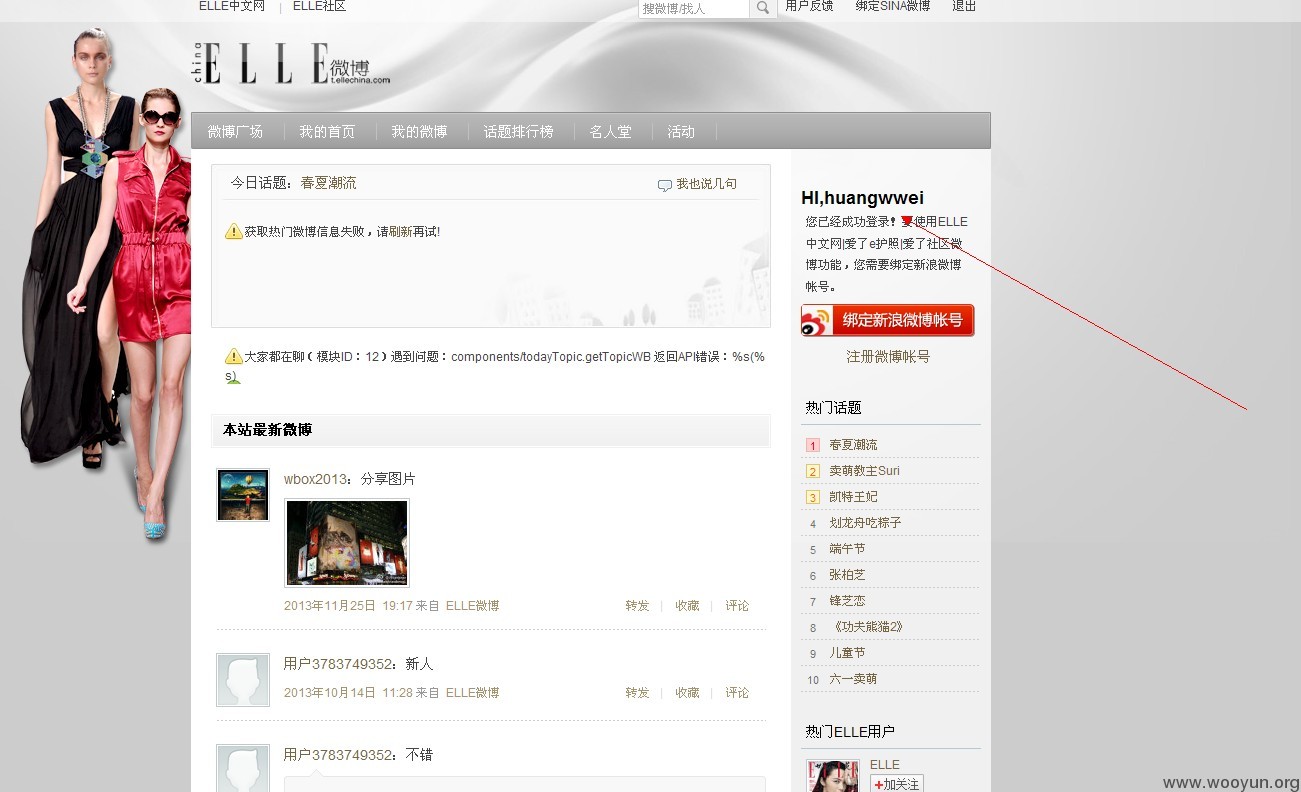Image resolution: width=1301 pixels, height=792 pixels.
Task: Open the 活动 nav tab
Action: click(681, 131)
